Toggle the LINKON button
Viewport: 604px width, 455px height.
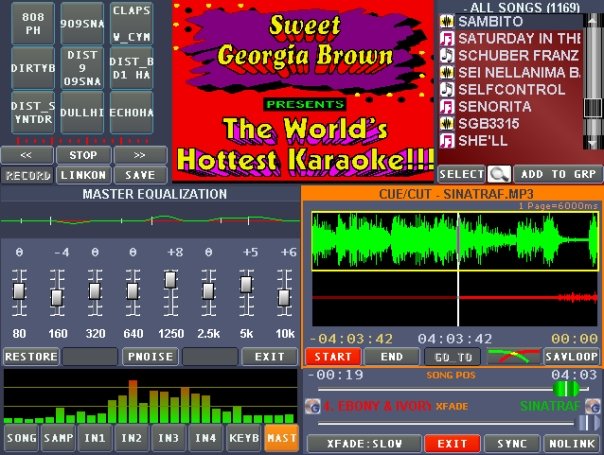[x=83, y=175]
